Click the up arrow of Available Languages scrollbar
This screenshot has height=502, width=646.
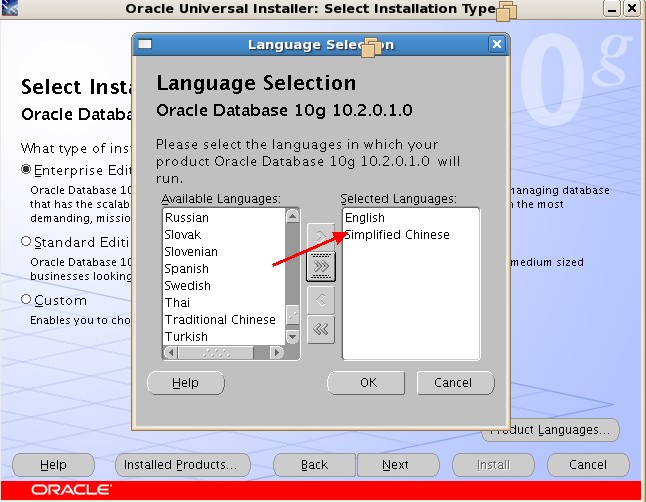click(292, 216)
